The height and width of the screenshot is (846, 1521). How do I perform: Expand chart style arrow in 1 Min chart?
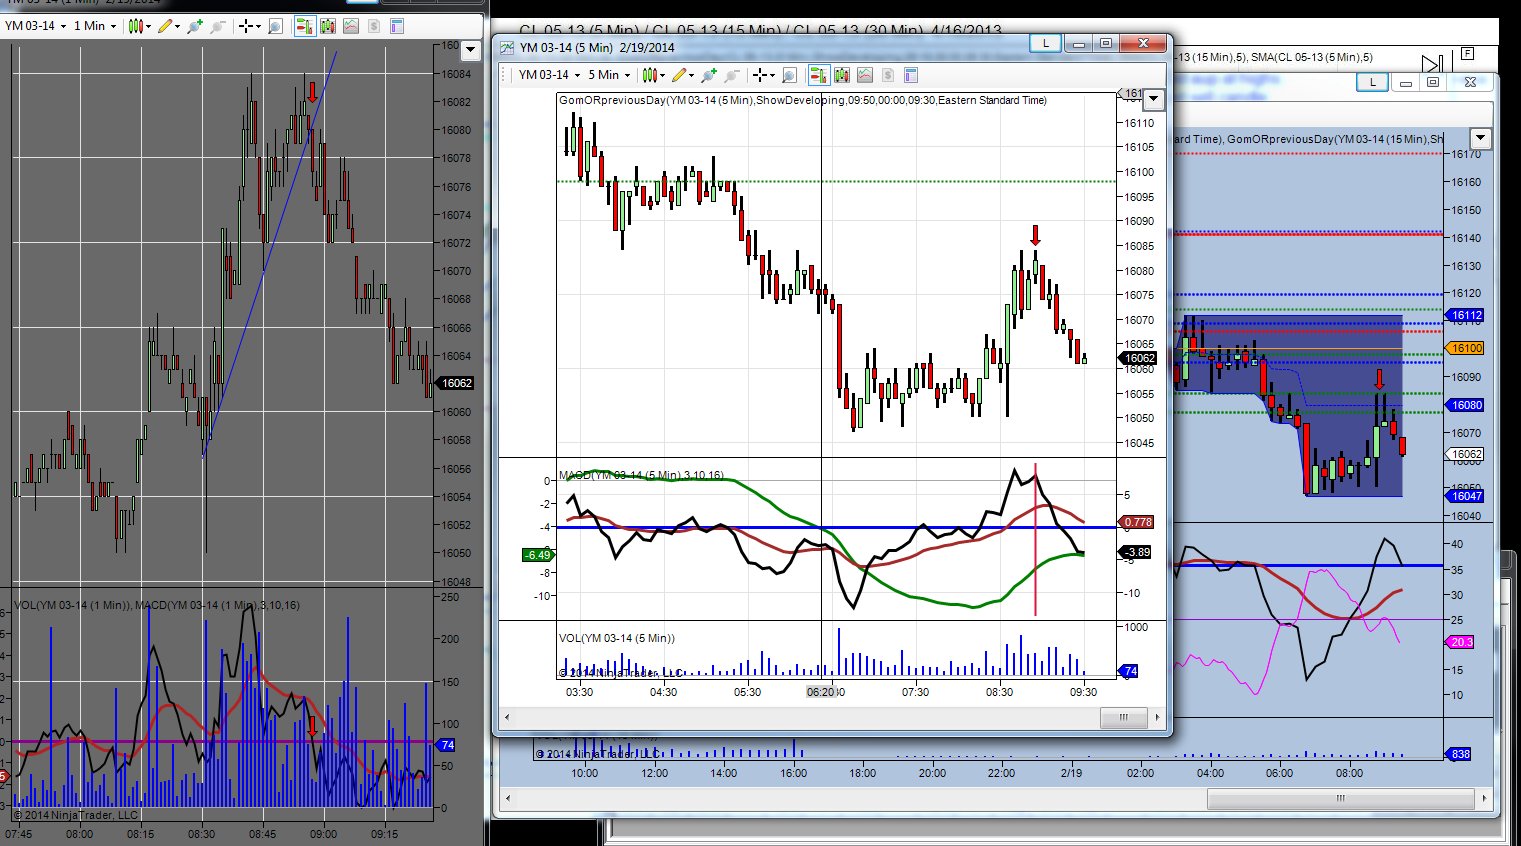pos(149,26)
